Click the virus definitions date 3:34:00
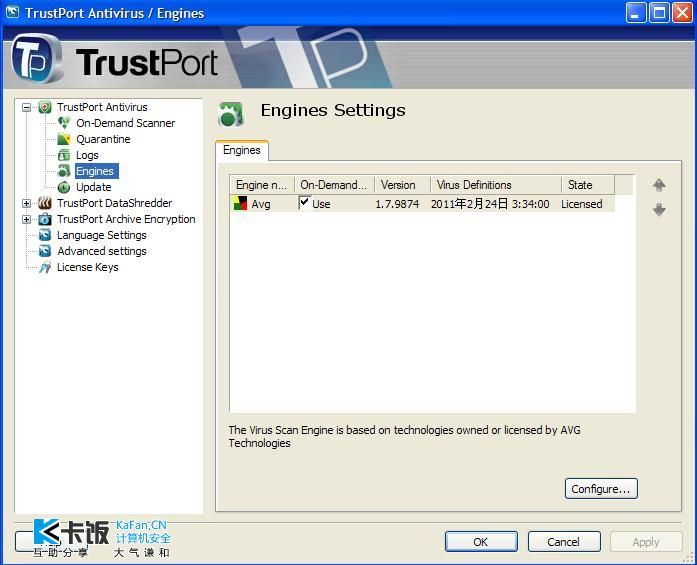Viewport: 697px width, 565px height. click(x=490, y=204)
